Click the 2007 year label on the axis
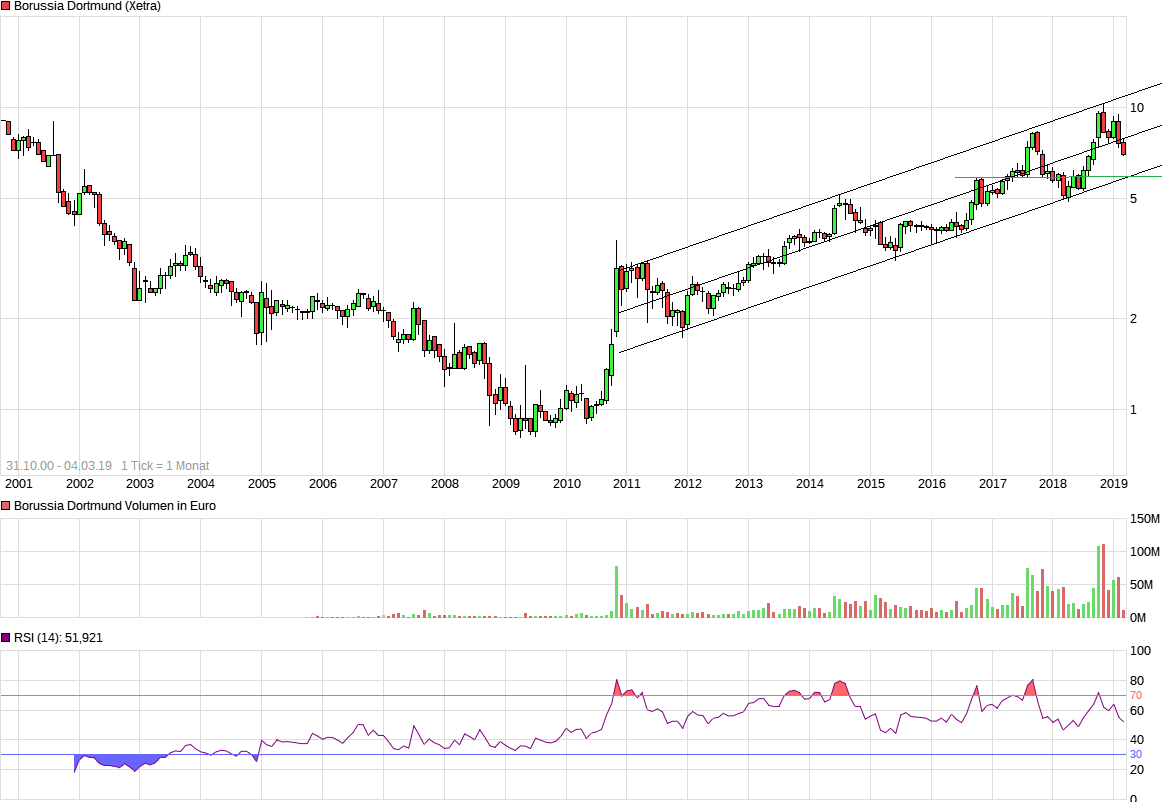 [384, 484]
